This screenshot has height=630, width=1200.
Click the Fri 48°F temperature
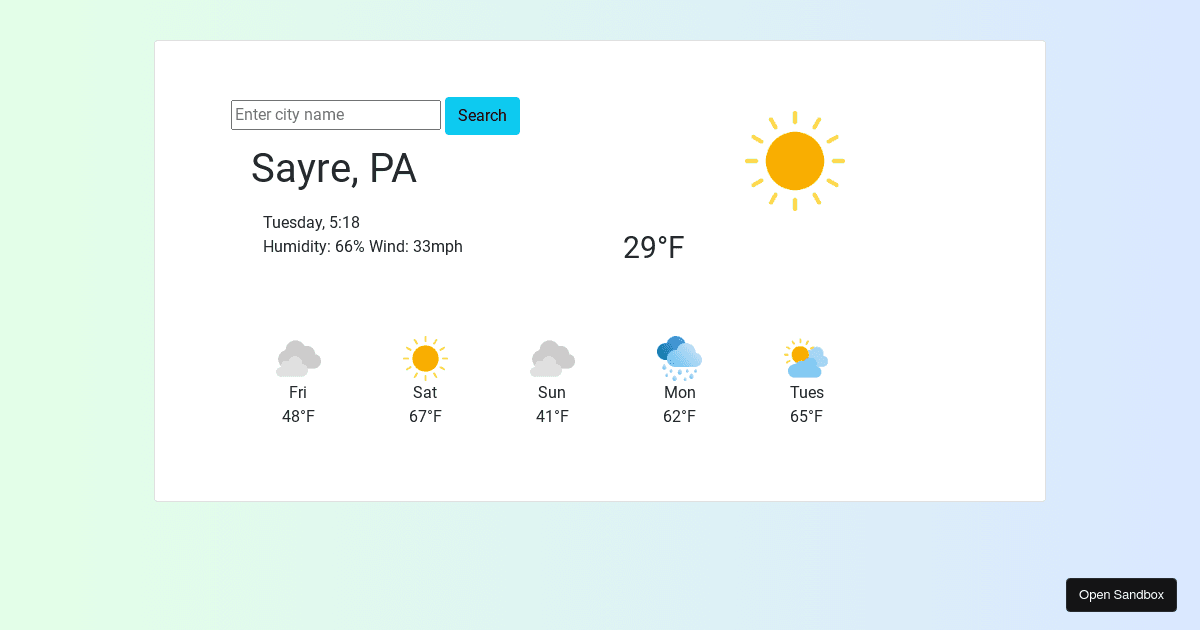point(298,416)
